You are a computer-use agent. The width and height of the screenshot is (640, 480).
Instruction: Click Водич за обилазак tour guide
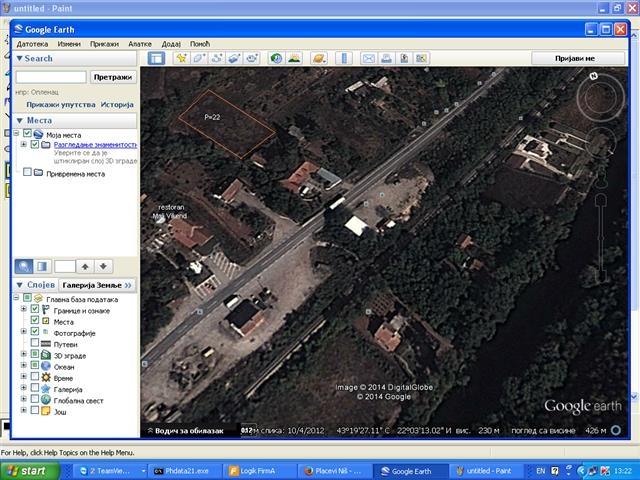[x=186, y=431]
